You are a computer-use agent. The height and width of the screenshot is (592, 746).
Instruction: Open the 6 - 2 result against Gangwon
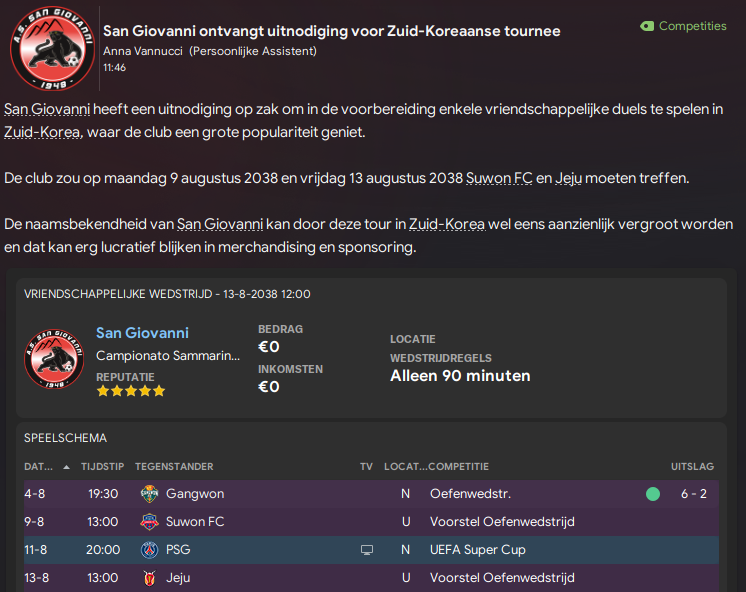click(x=694, y=494)
